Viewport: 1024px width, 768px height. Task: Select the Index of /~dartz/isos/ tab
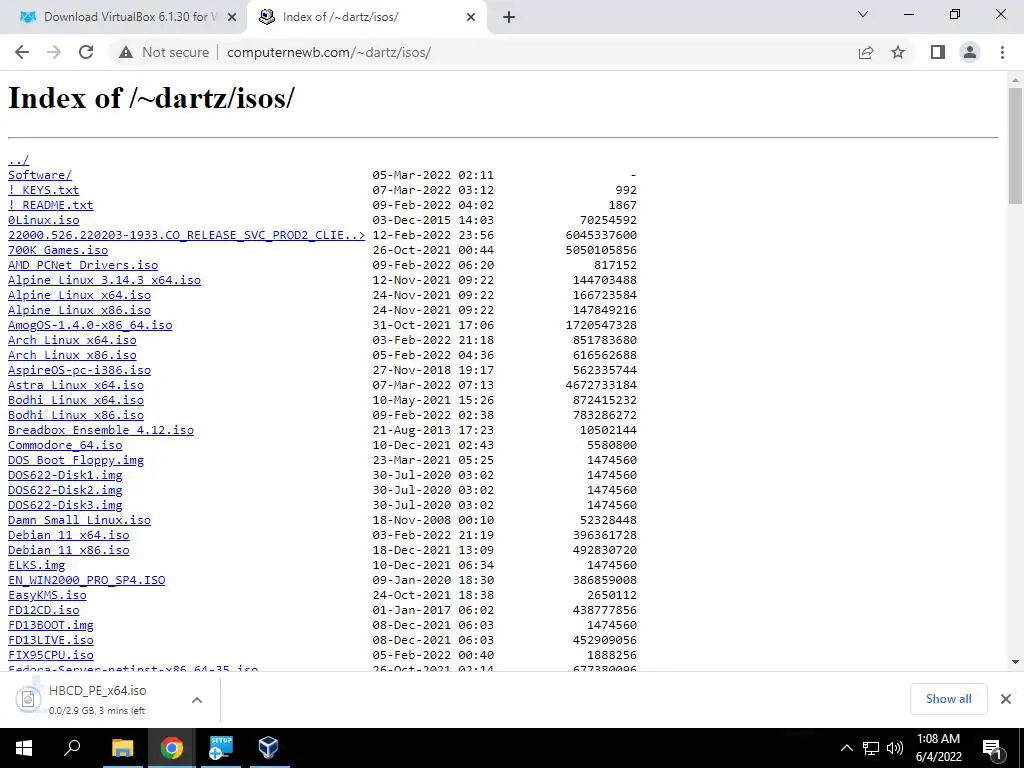368,18
